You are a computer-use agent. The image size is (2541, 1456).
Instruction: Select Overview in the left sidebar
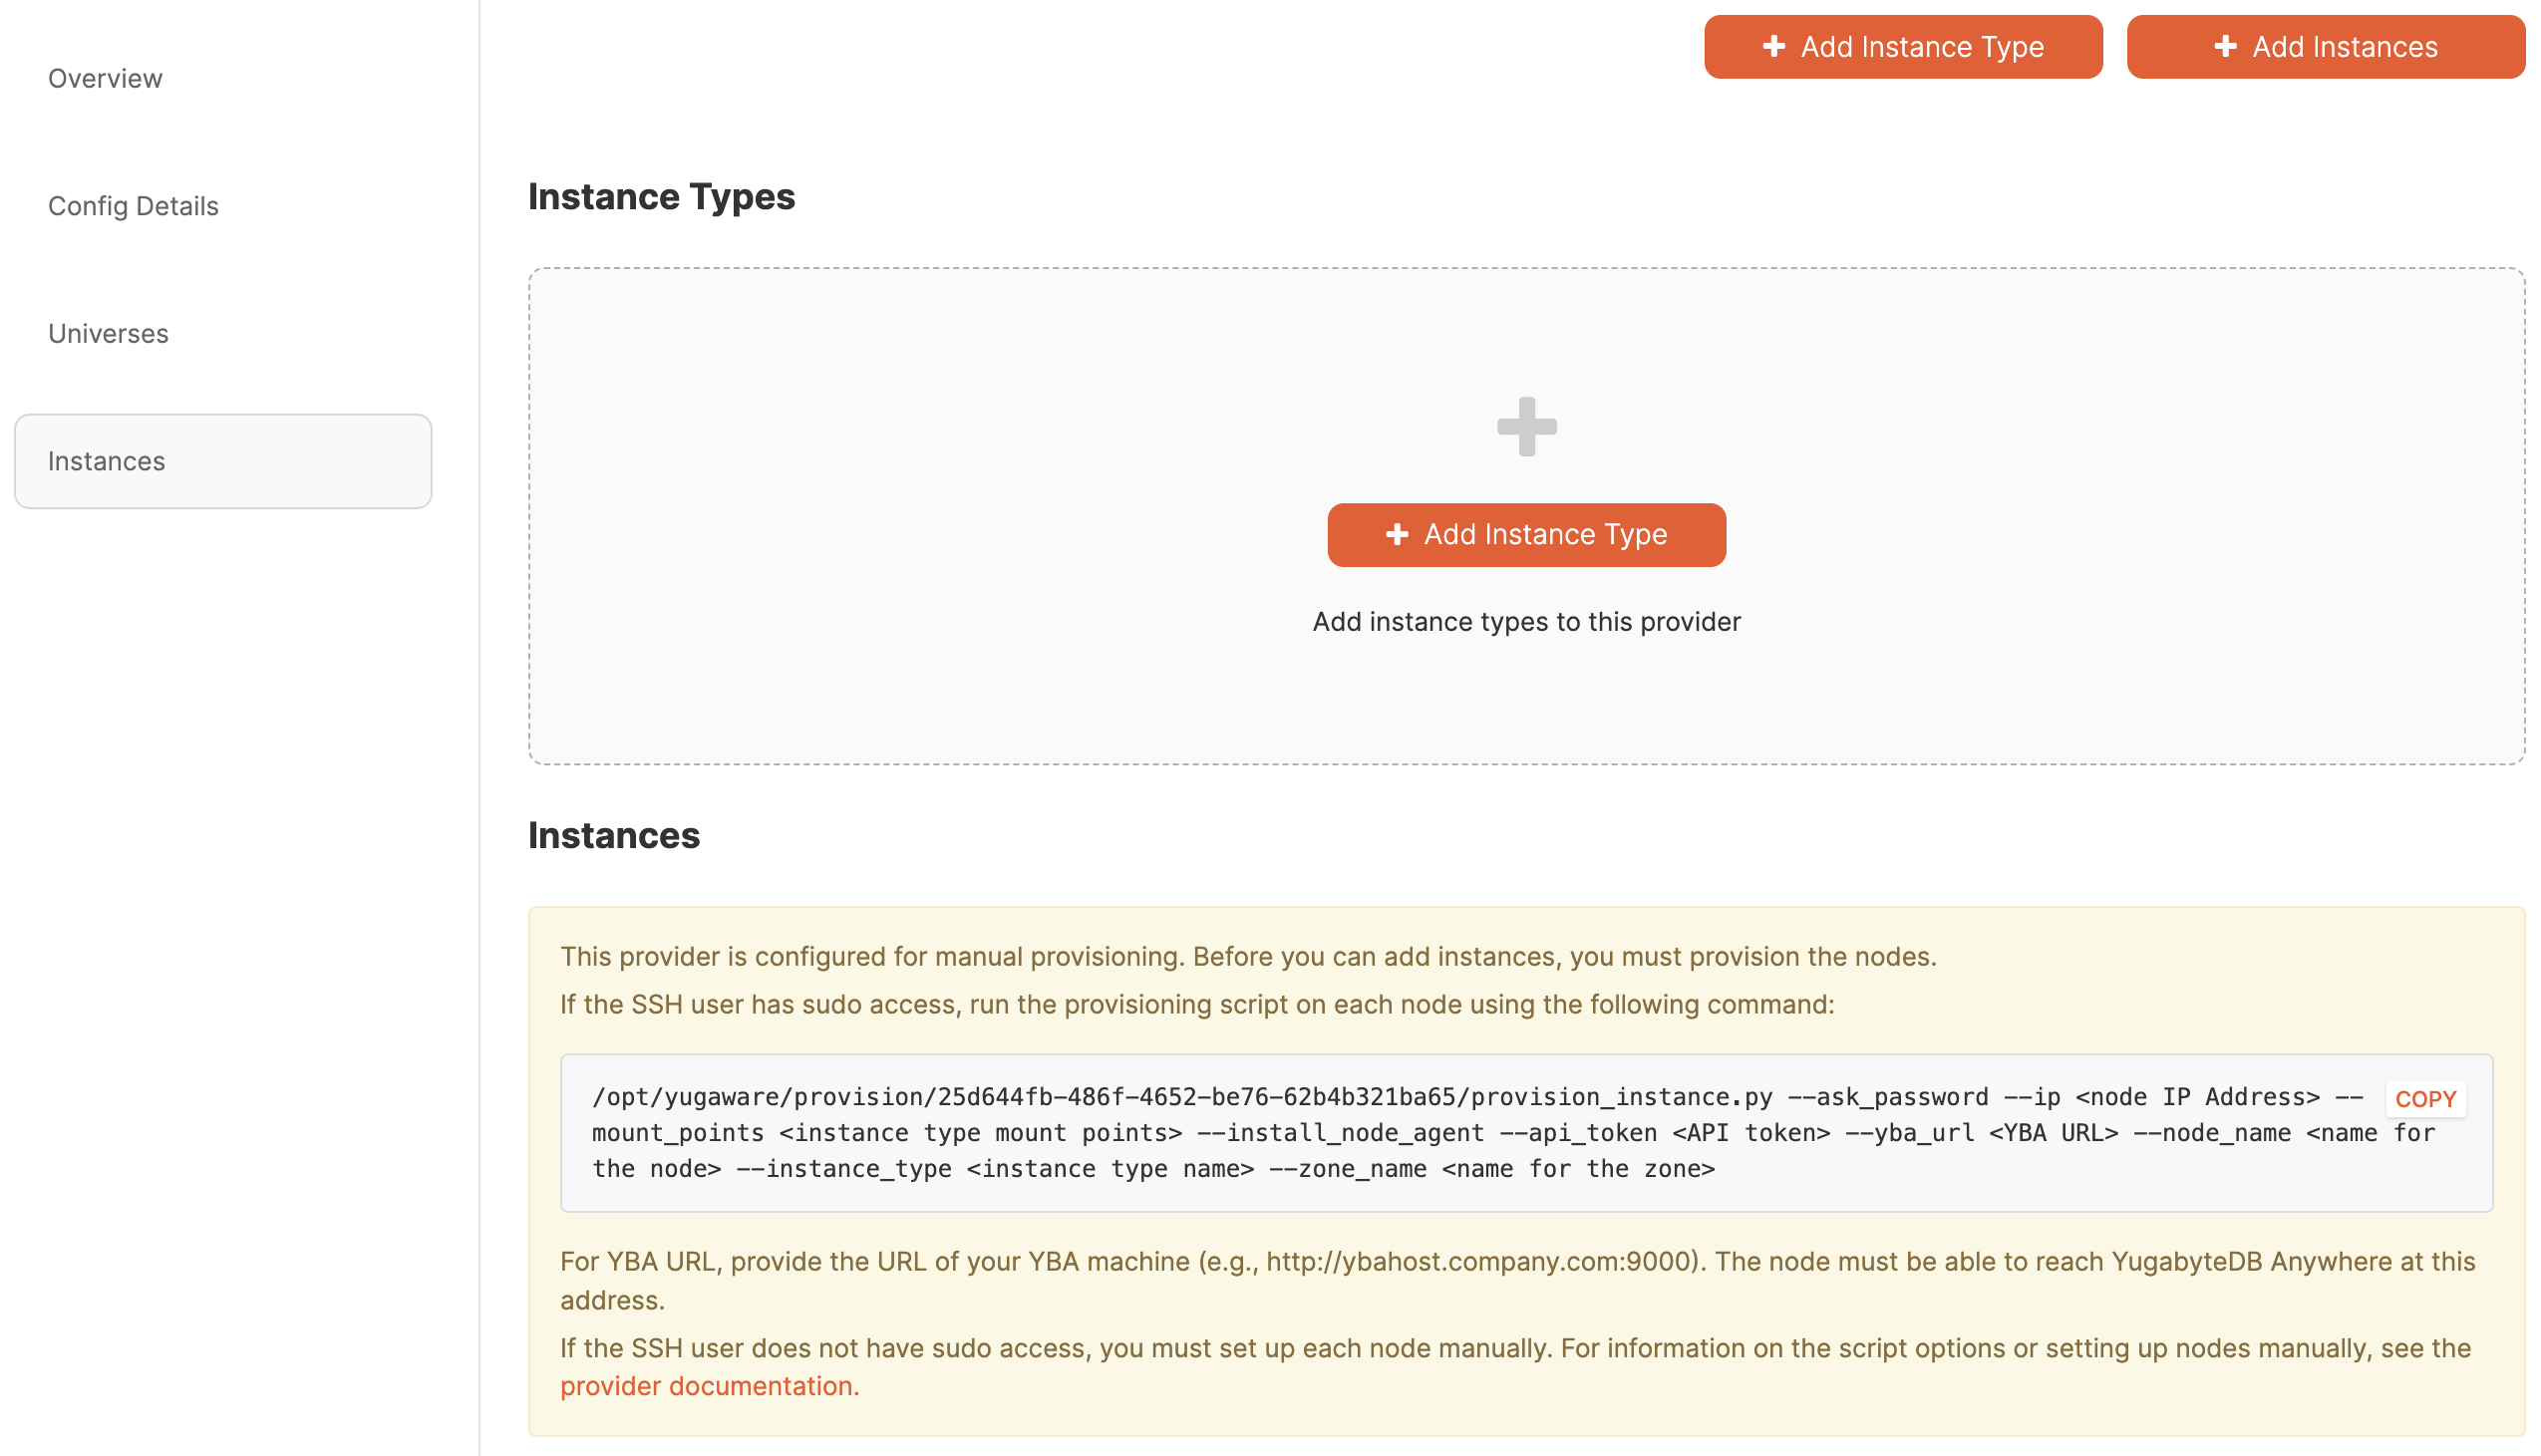[x=105, y=78]
